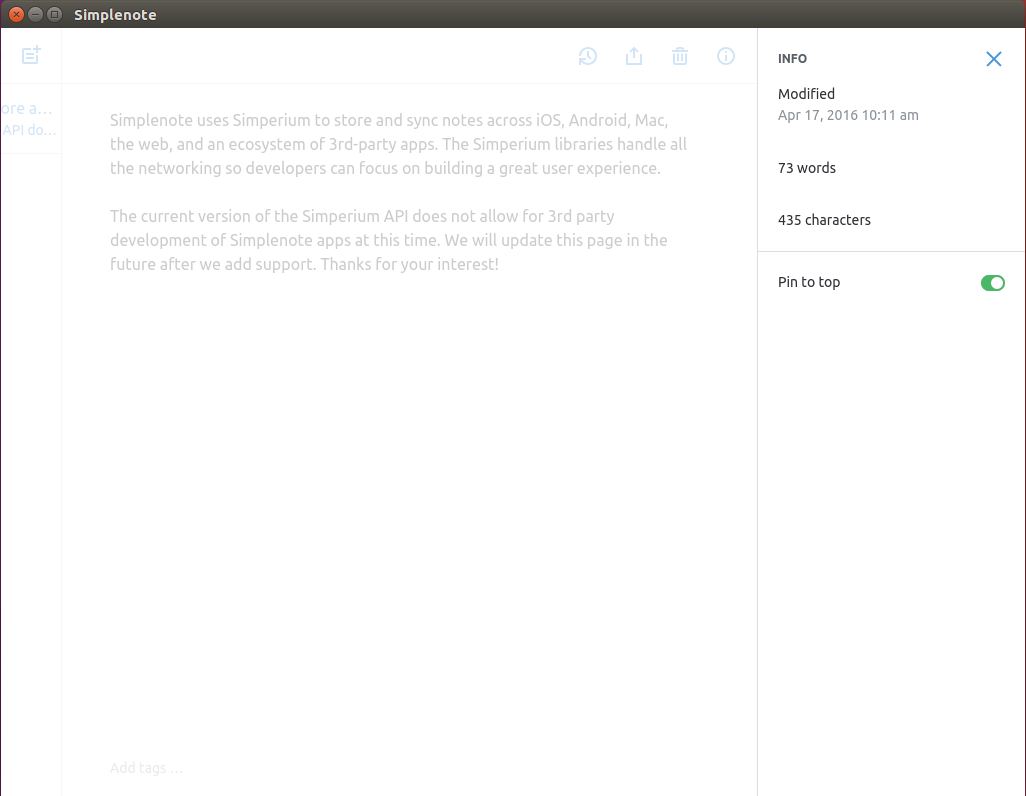This screenshot has width=1026, height=796.
Task: Click the '435 characters' count in Info
Action: [824, 220]
